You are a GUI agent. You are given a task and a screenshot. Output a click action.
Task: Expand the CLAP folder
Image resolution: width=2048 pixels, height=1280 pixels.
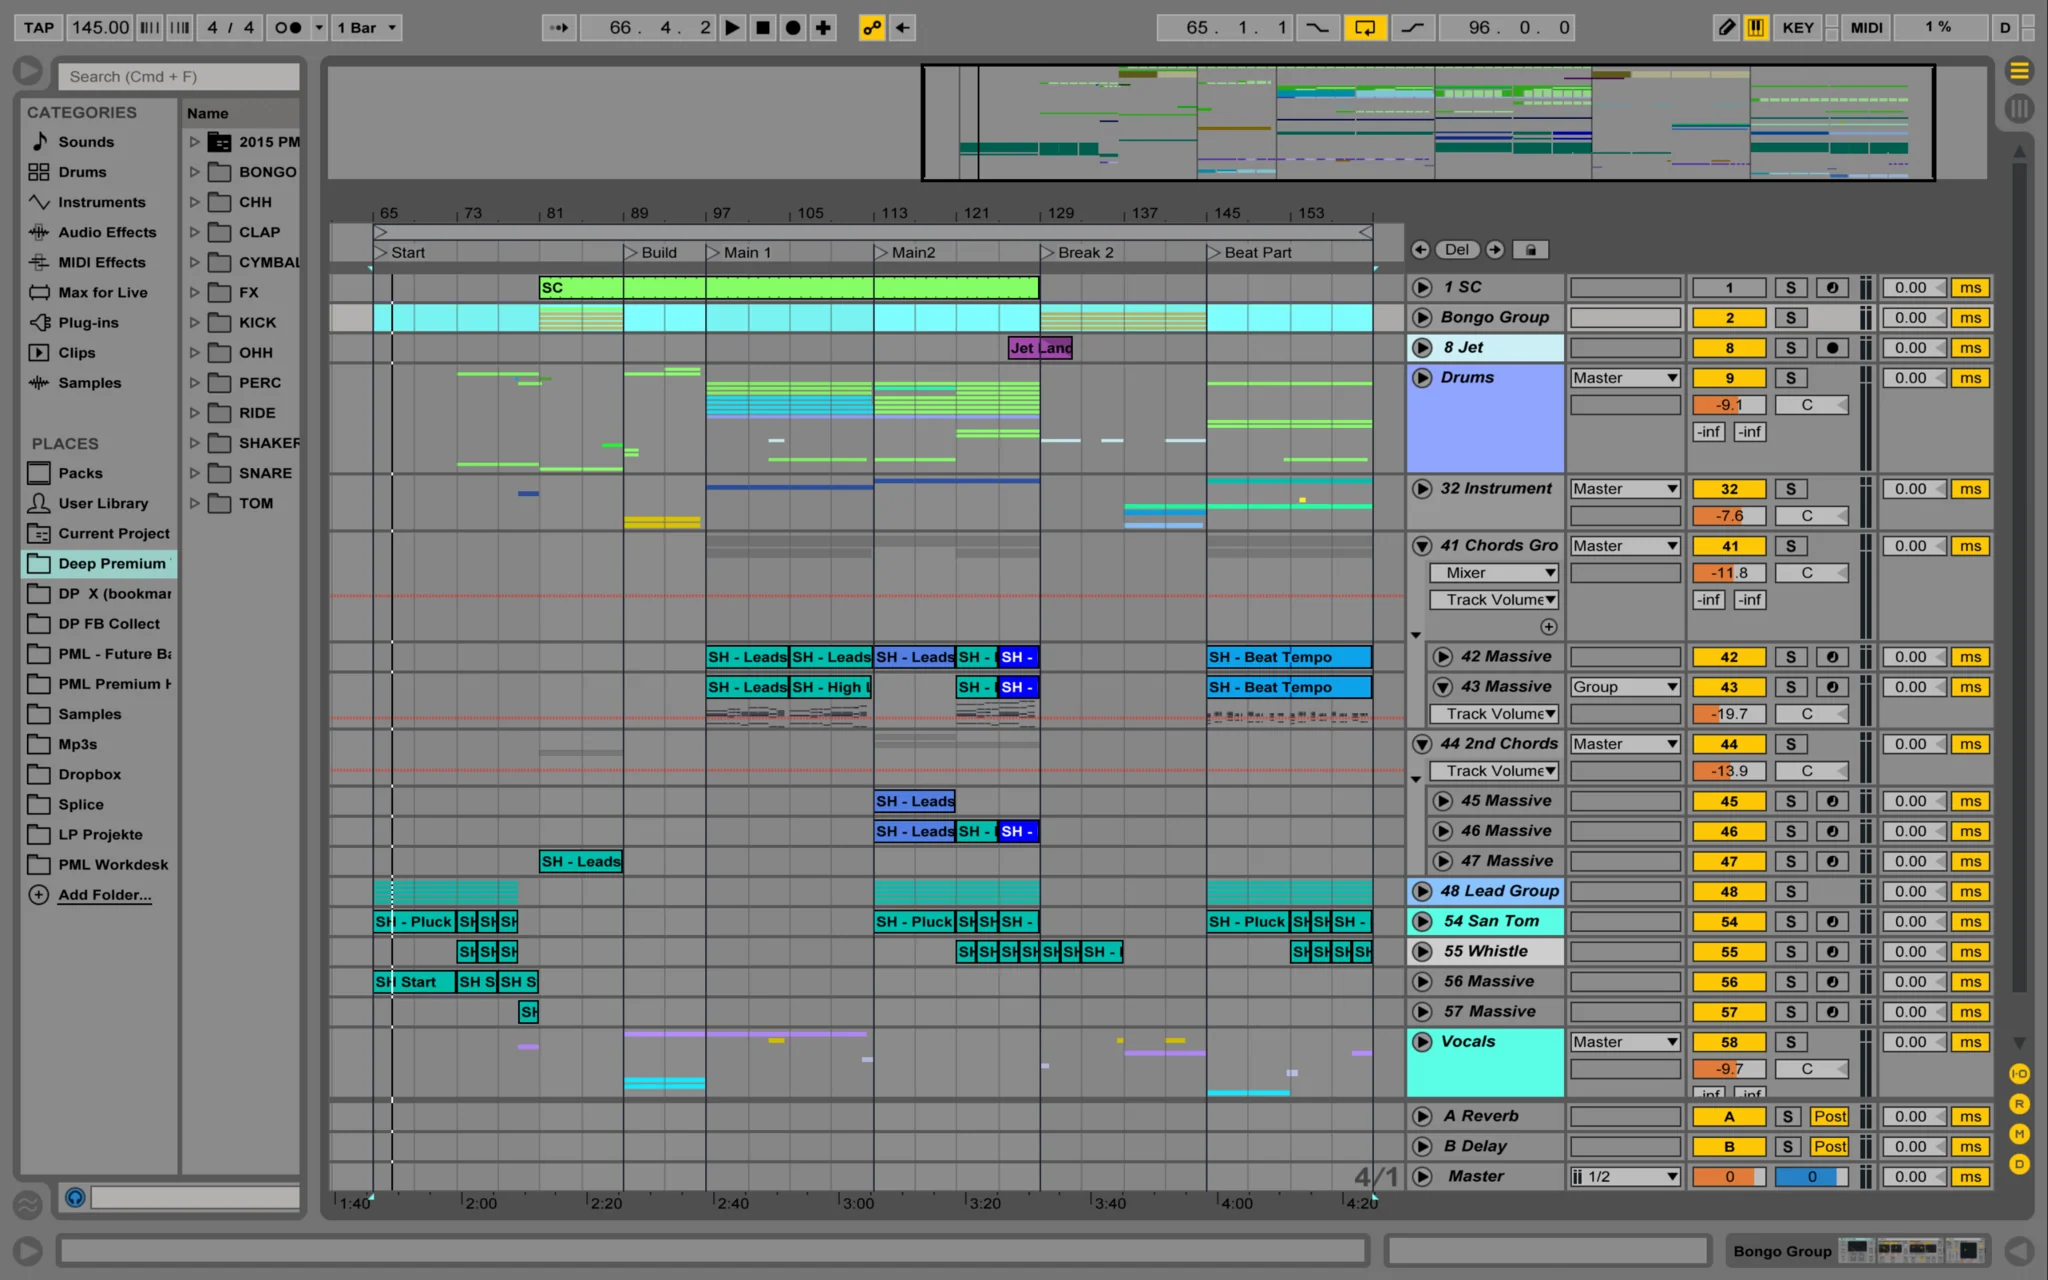[195, 232]
